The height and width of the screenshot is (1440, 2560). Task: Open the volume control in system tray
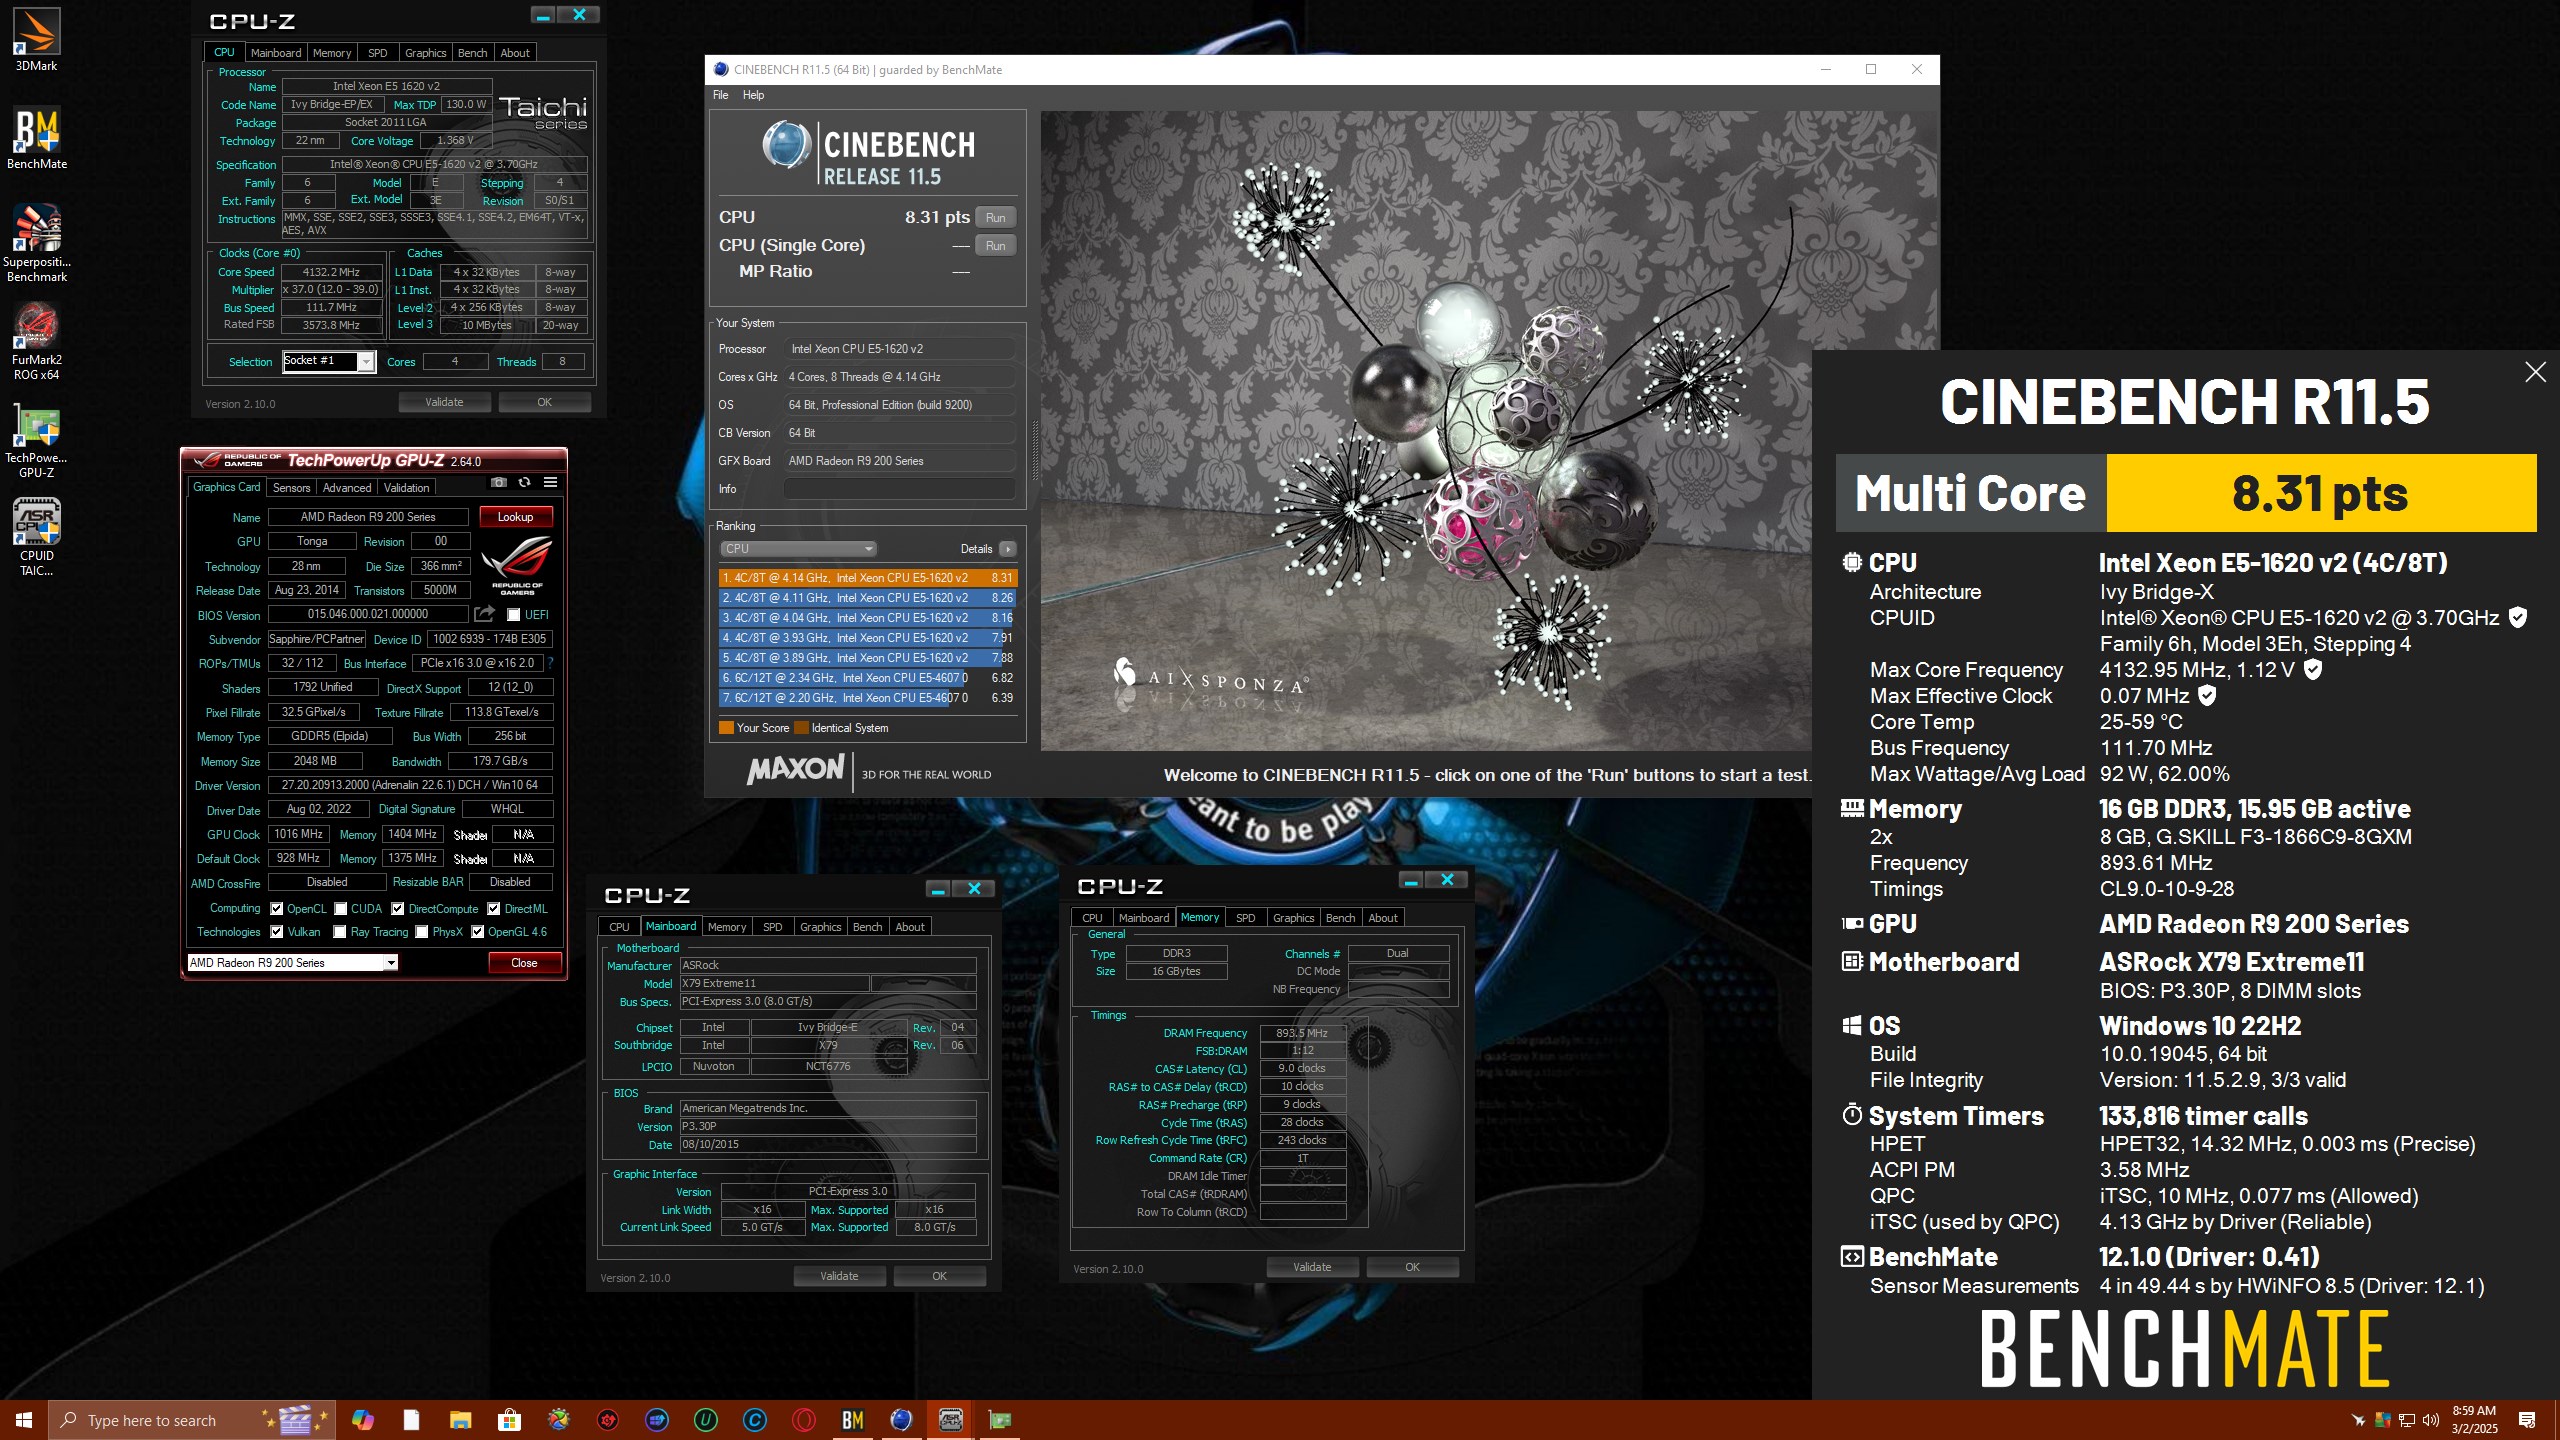pos(2430,1420)
